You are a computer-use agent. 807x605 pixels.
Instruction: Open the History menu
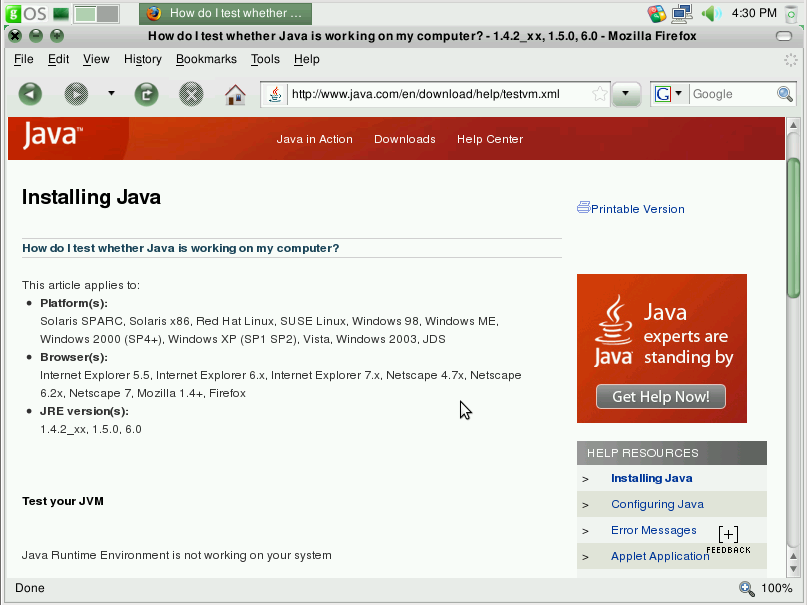tap(143, 59)
